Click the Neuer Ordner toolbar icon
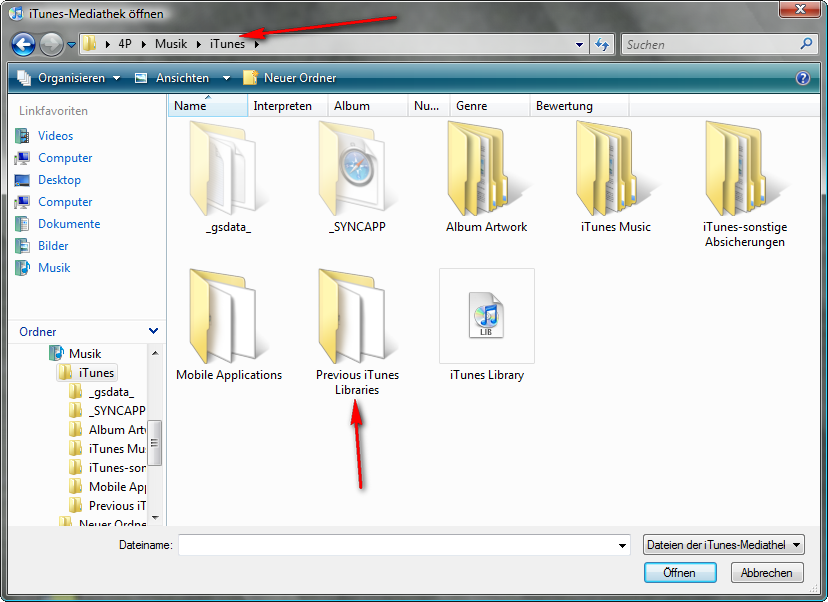The height and width of the screenshot is (602, 828). coord(250,78)
